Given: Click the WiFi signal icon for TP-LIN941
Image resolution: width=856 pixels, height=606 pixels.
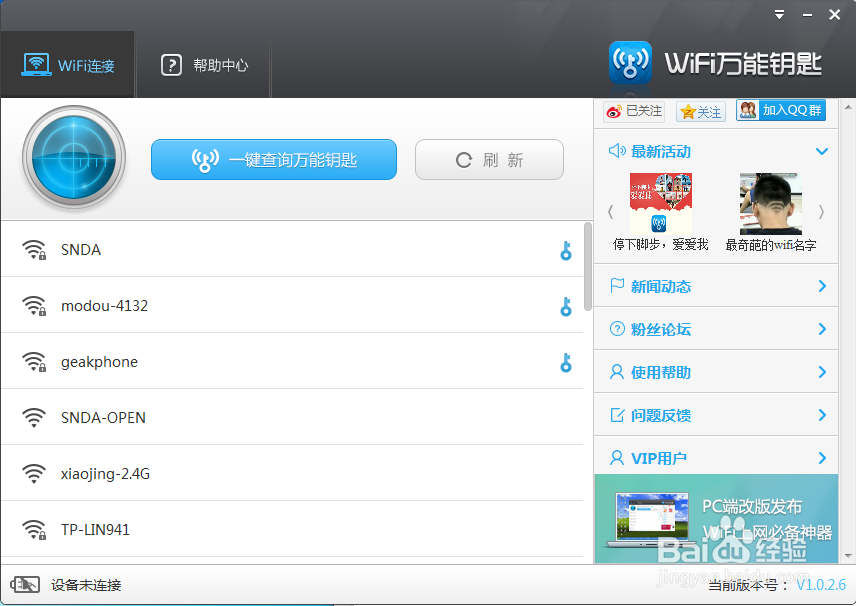Looking at the screenshot, I should pyautogui.click(x=34, y=530).
